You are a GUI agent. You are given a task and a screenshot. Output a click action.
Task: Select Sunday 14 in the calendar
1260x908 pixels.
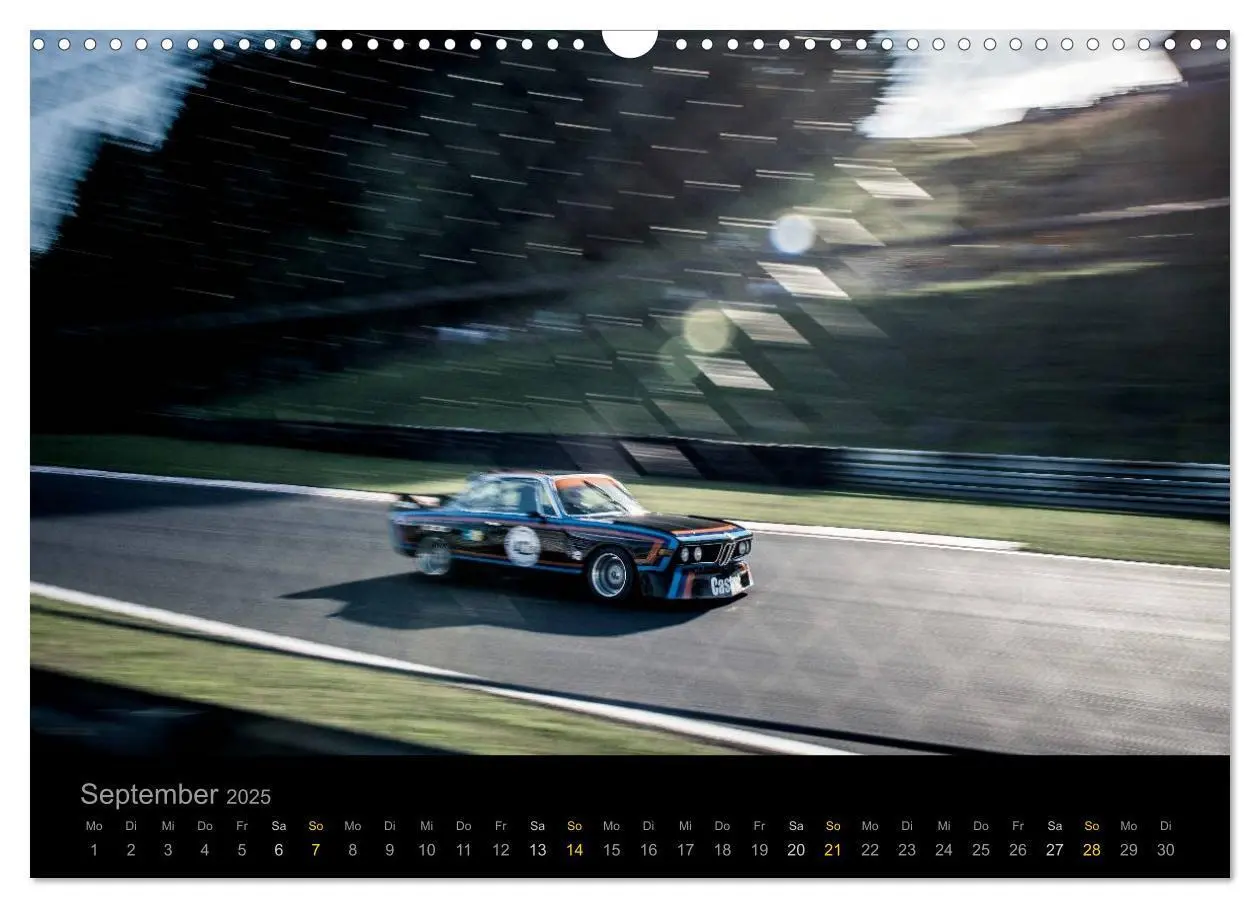(x=575, y=850)
